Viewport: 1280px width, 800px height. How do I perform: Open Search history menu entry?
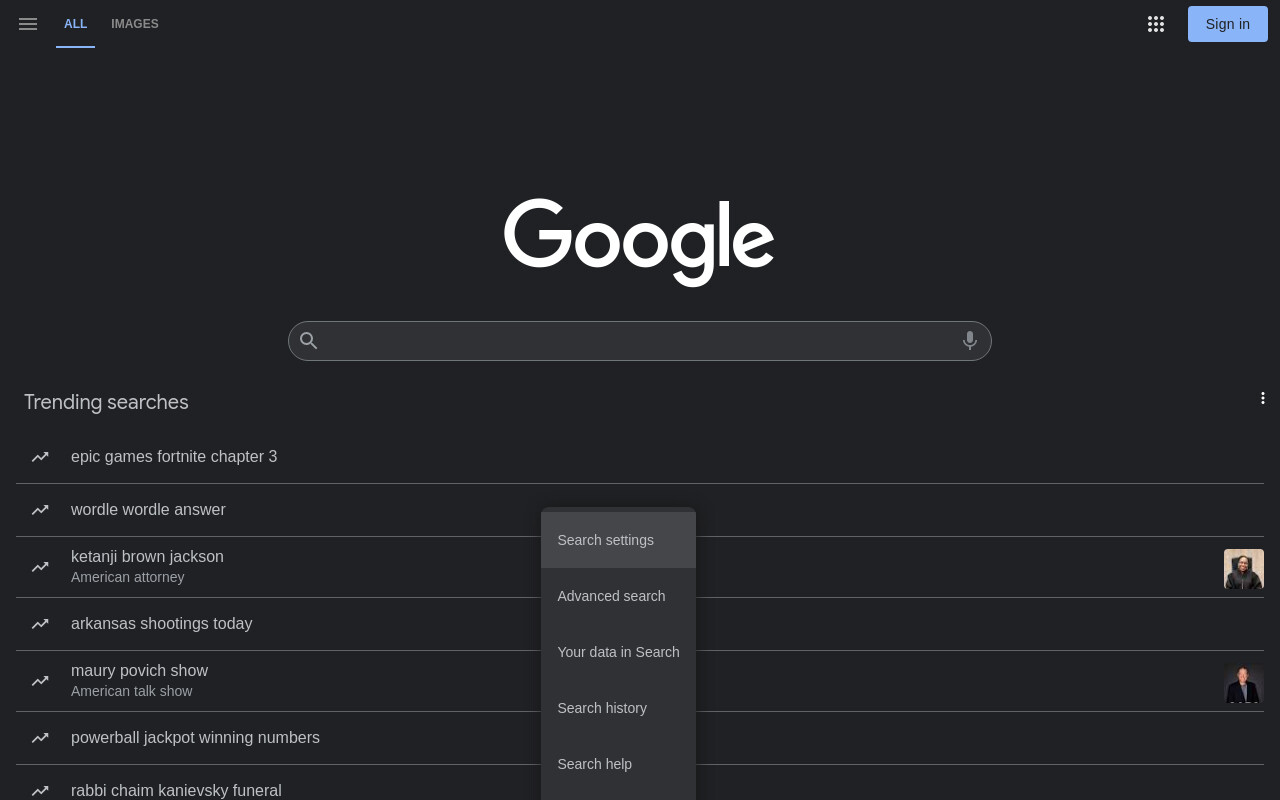[x=618, y=708]
